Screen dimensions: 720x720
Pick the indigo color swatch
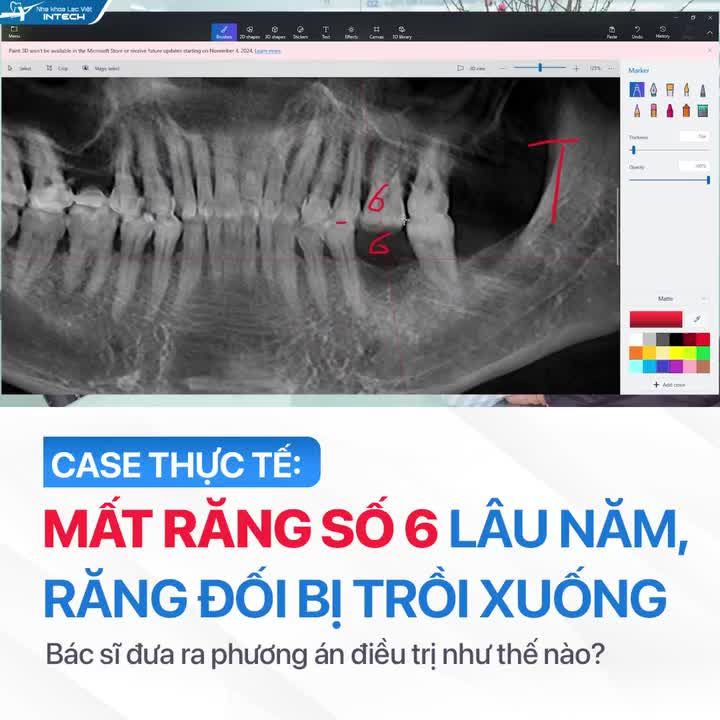(663, 366)
